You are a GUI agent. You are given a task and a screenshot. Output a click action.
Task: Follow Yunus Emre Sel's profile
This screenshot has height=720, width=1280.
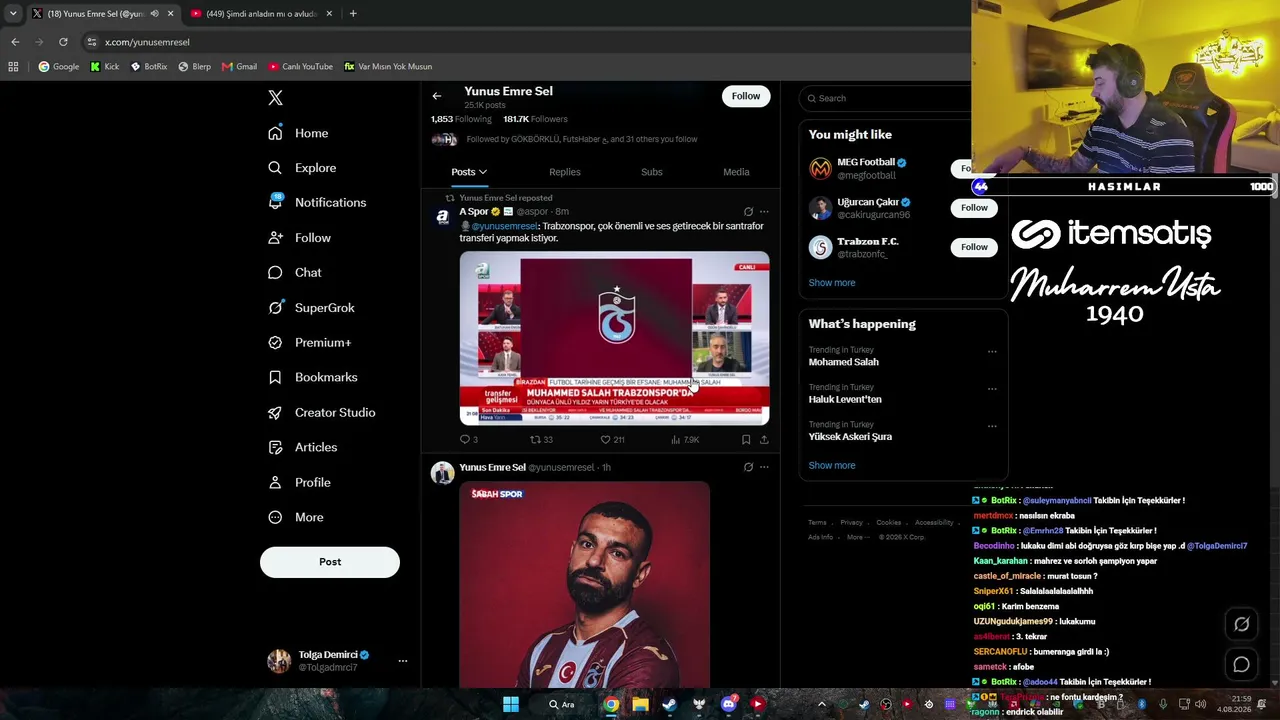pyautogui.click(x=746, y=96)
